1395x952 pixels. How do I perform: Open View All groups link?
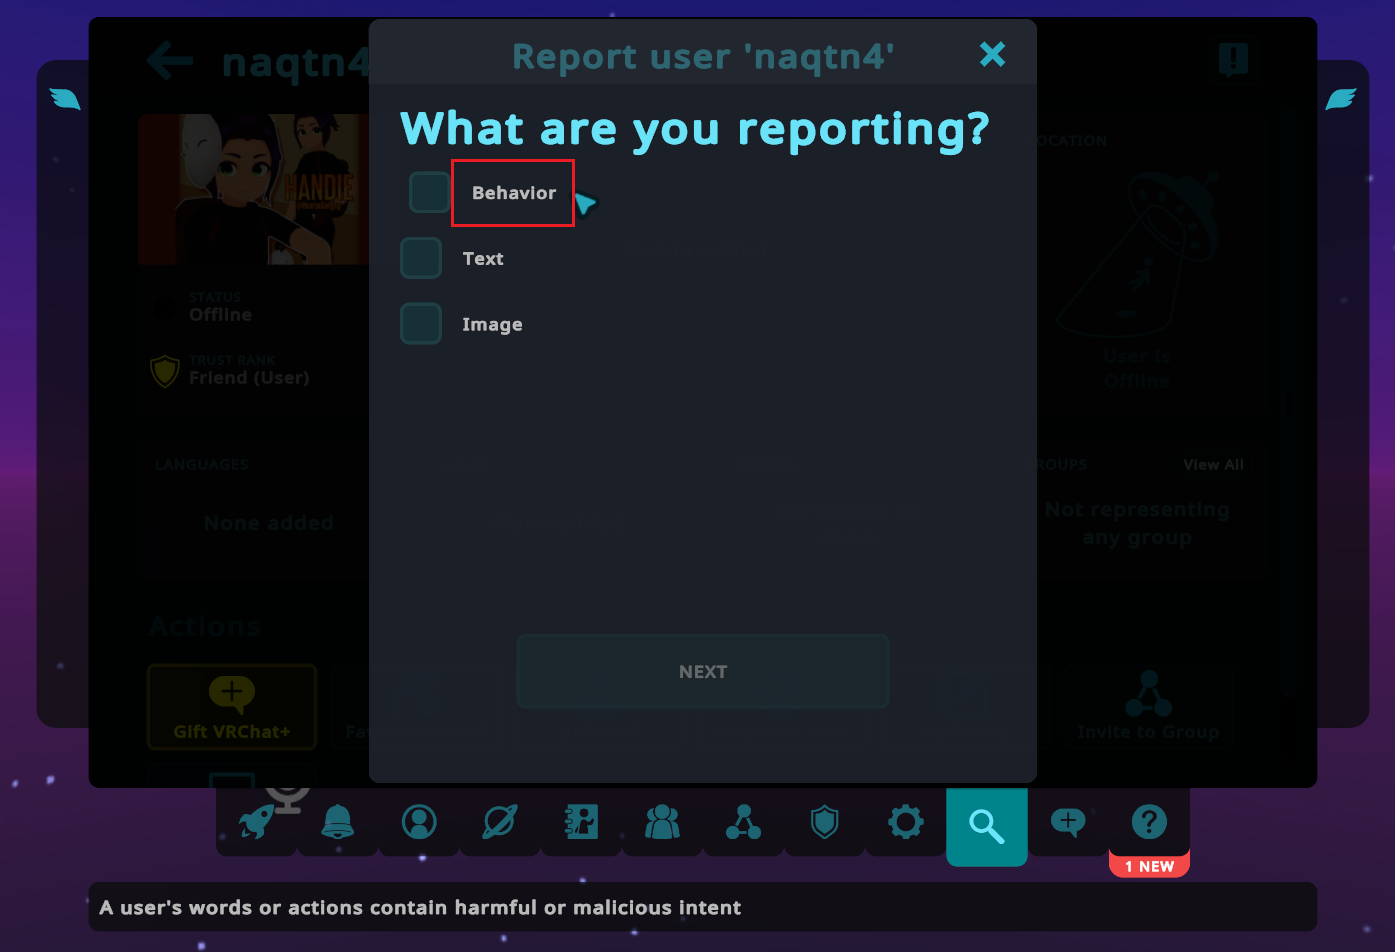pyautogui.click(x=1213, y=464)
